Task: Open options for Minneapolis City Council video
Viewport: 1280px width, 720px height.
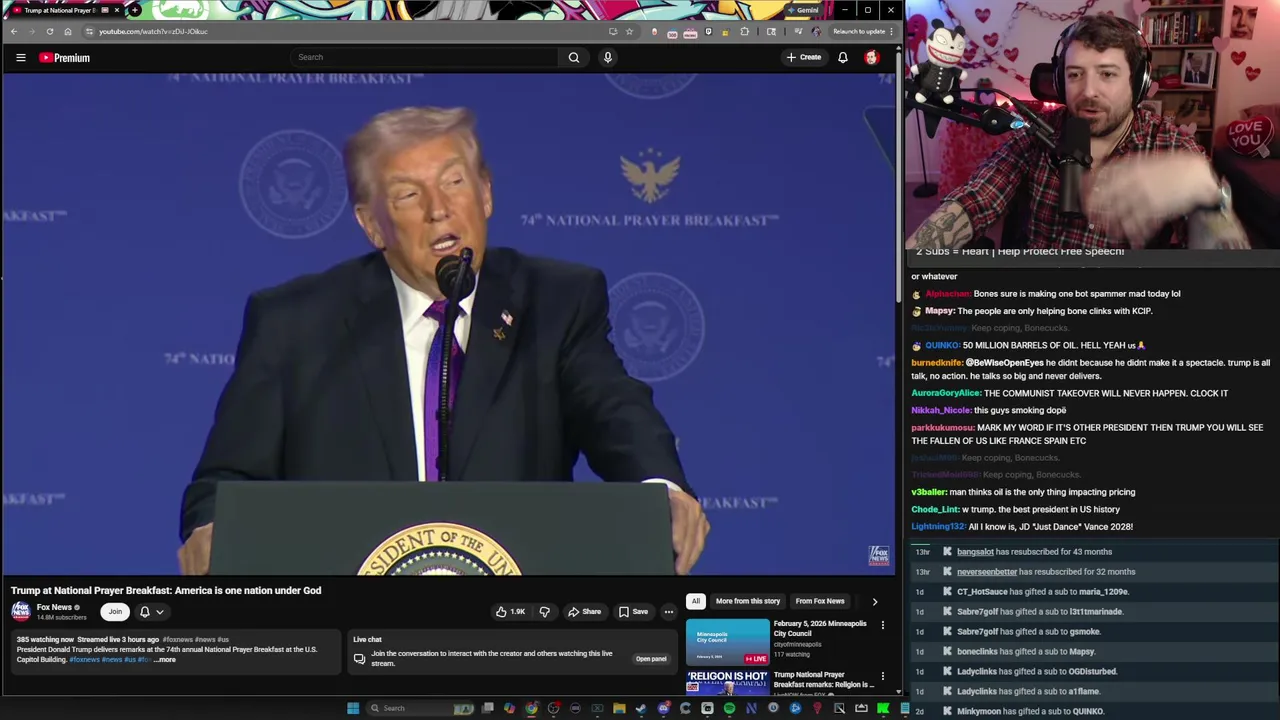Action: coord(882,625)
